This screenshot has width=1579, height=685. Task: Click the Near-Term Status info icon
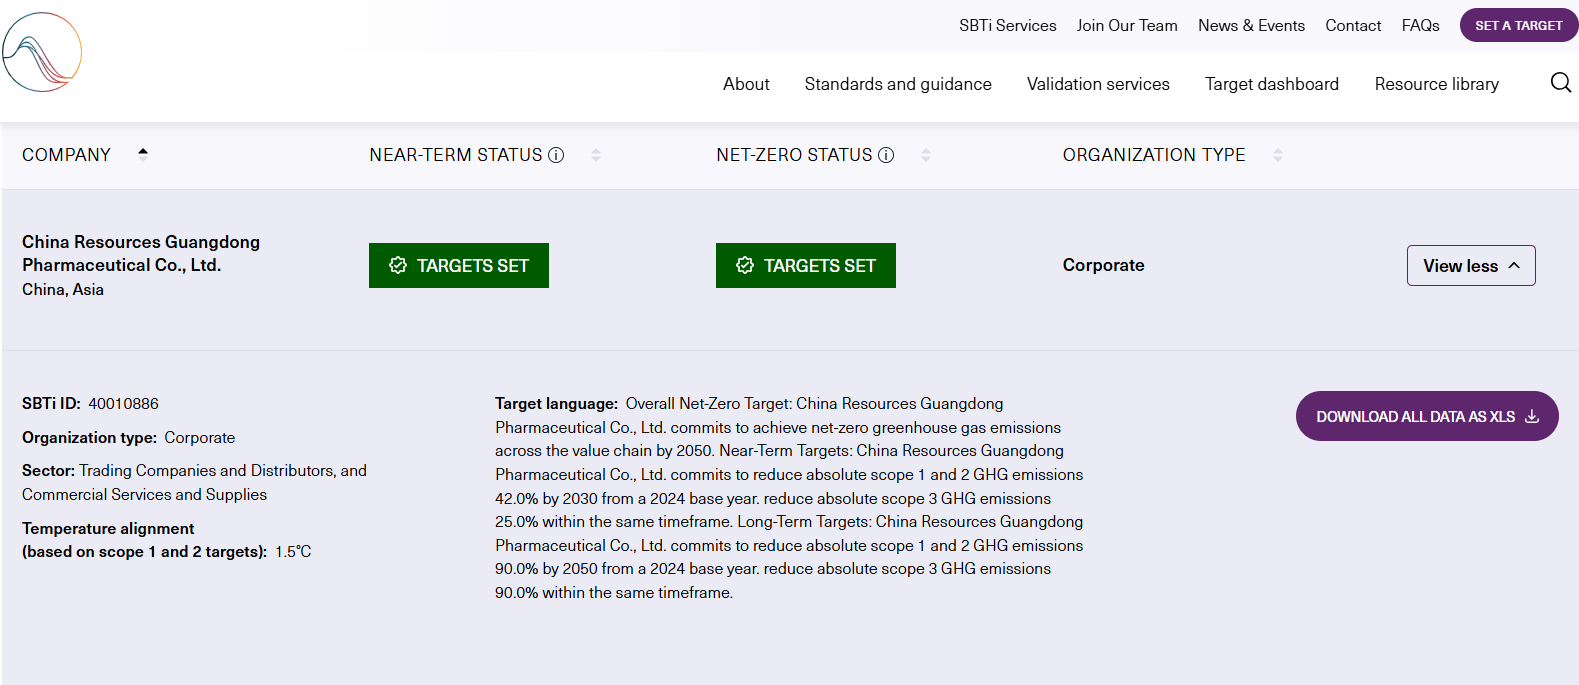556,155
